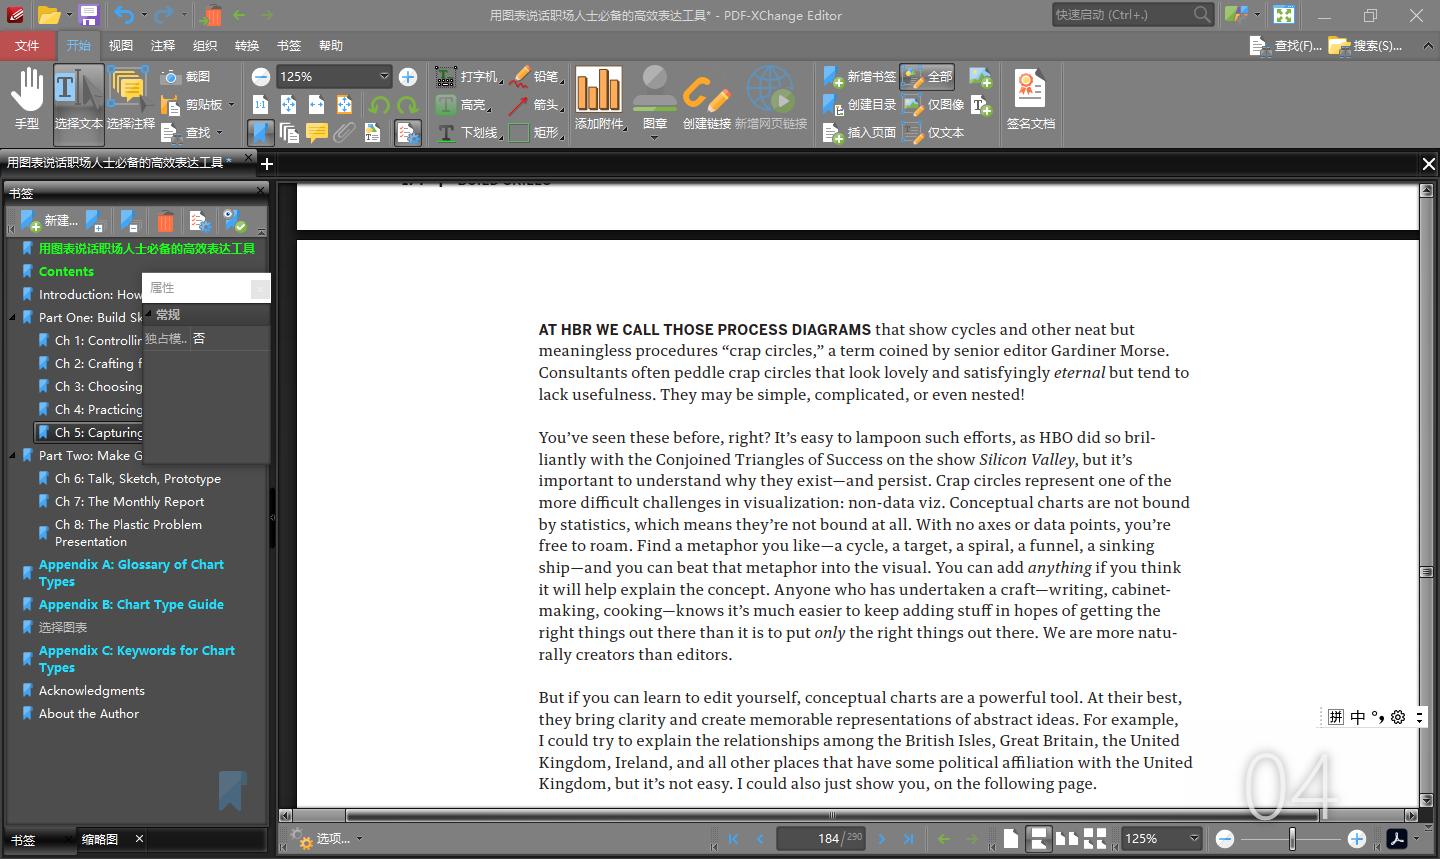Set view to actual size 1:1
Screen dimensions: 1440x859
point(261,105)
